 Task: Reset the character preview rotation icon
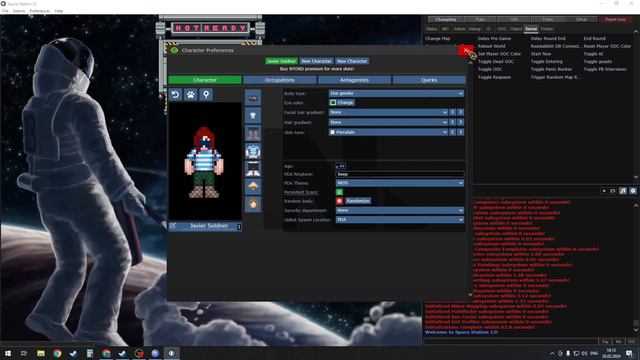coord(176,95)
